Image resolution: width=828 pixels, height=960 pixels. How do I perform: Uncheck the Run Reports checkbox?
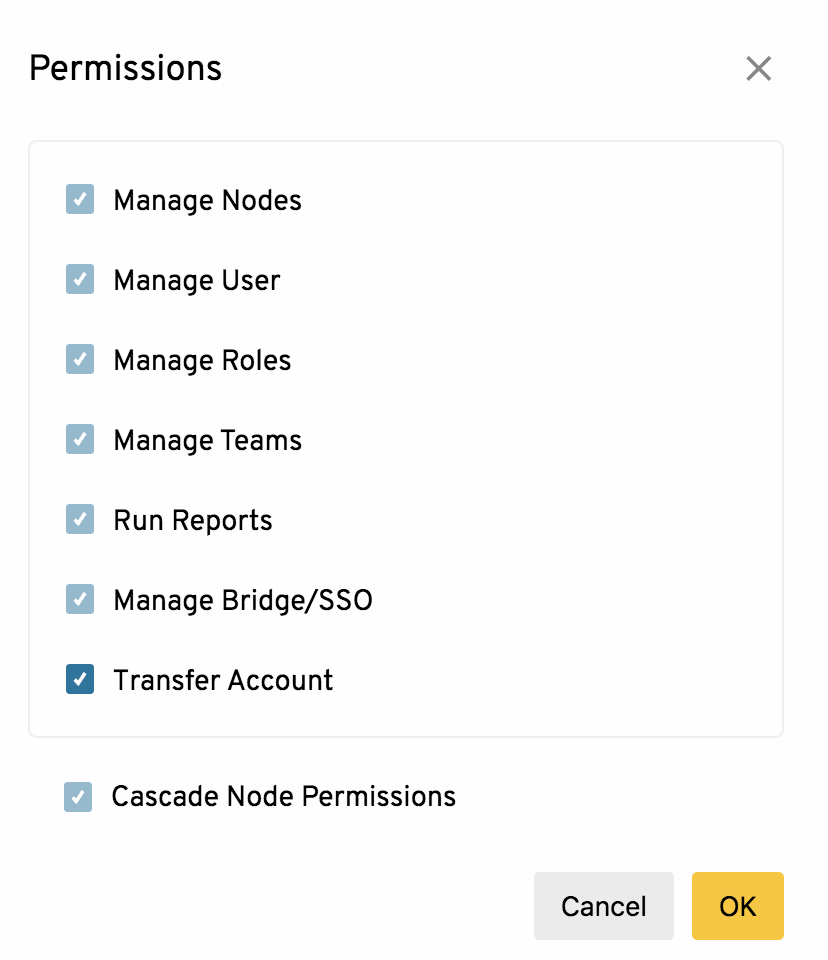(x=80, y=519)
